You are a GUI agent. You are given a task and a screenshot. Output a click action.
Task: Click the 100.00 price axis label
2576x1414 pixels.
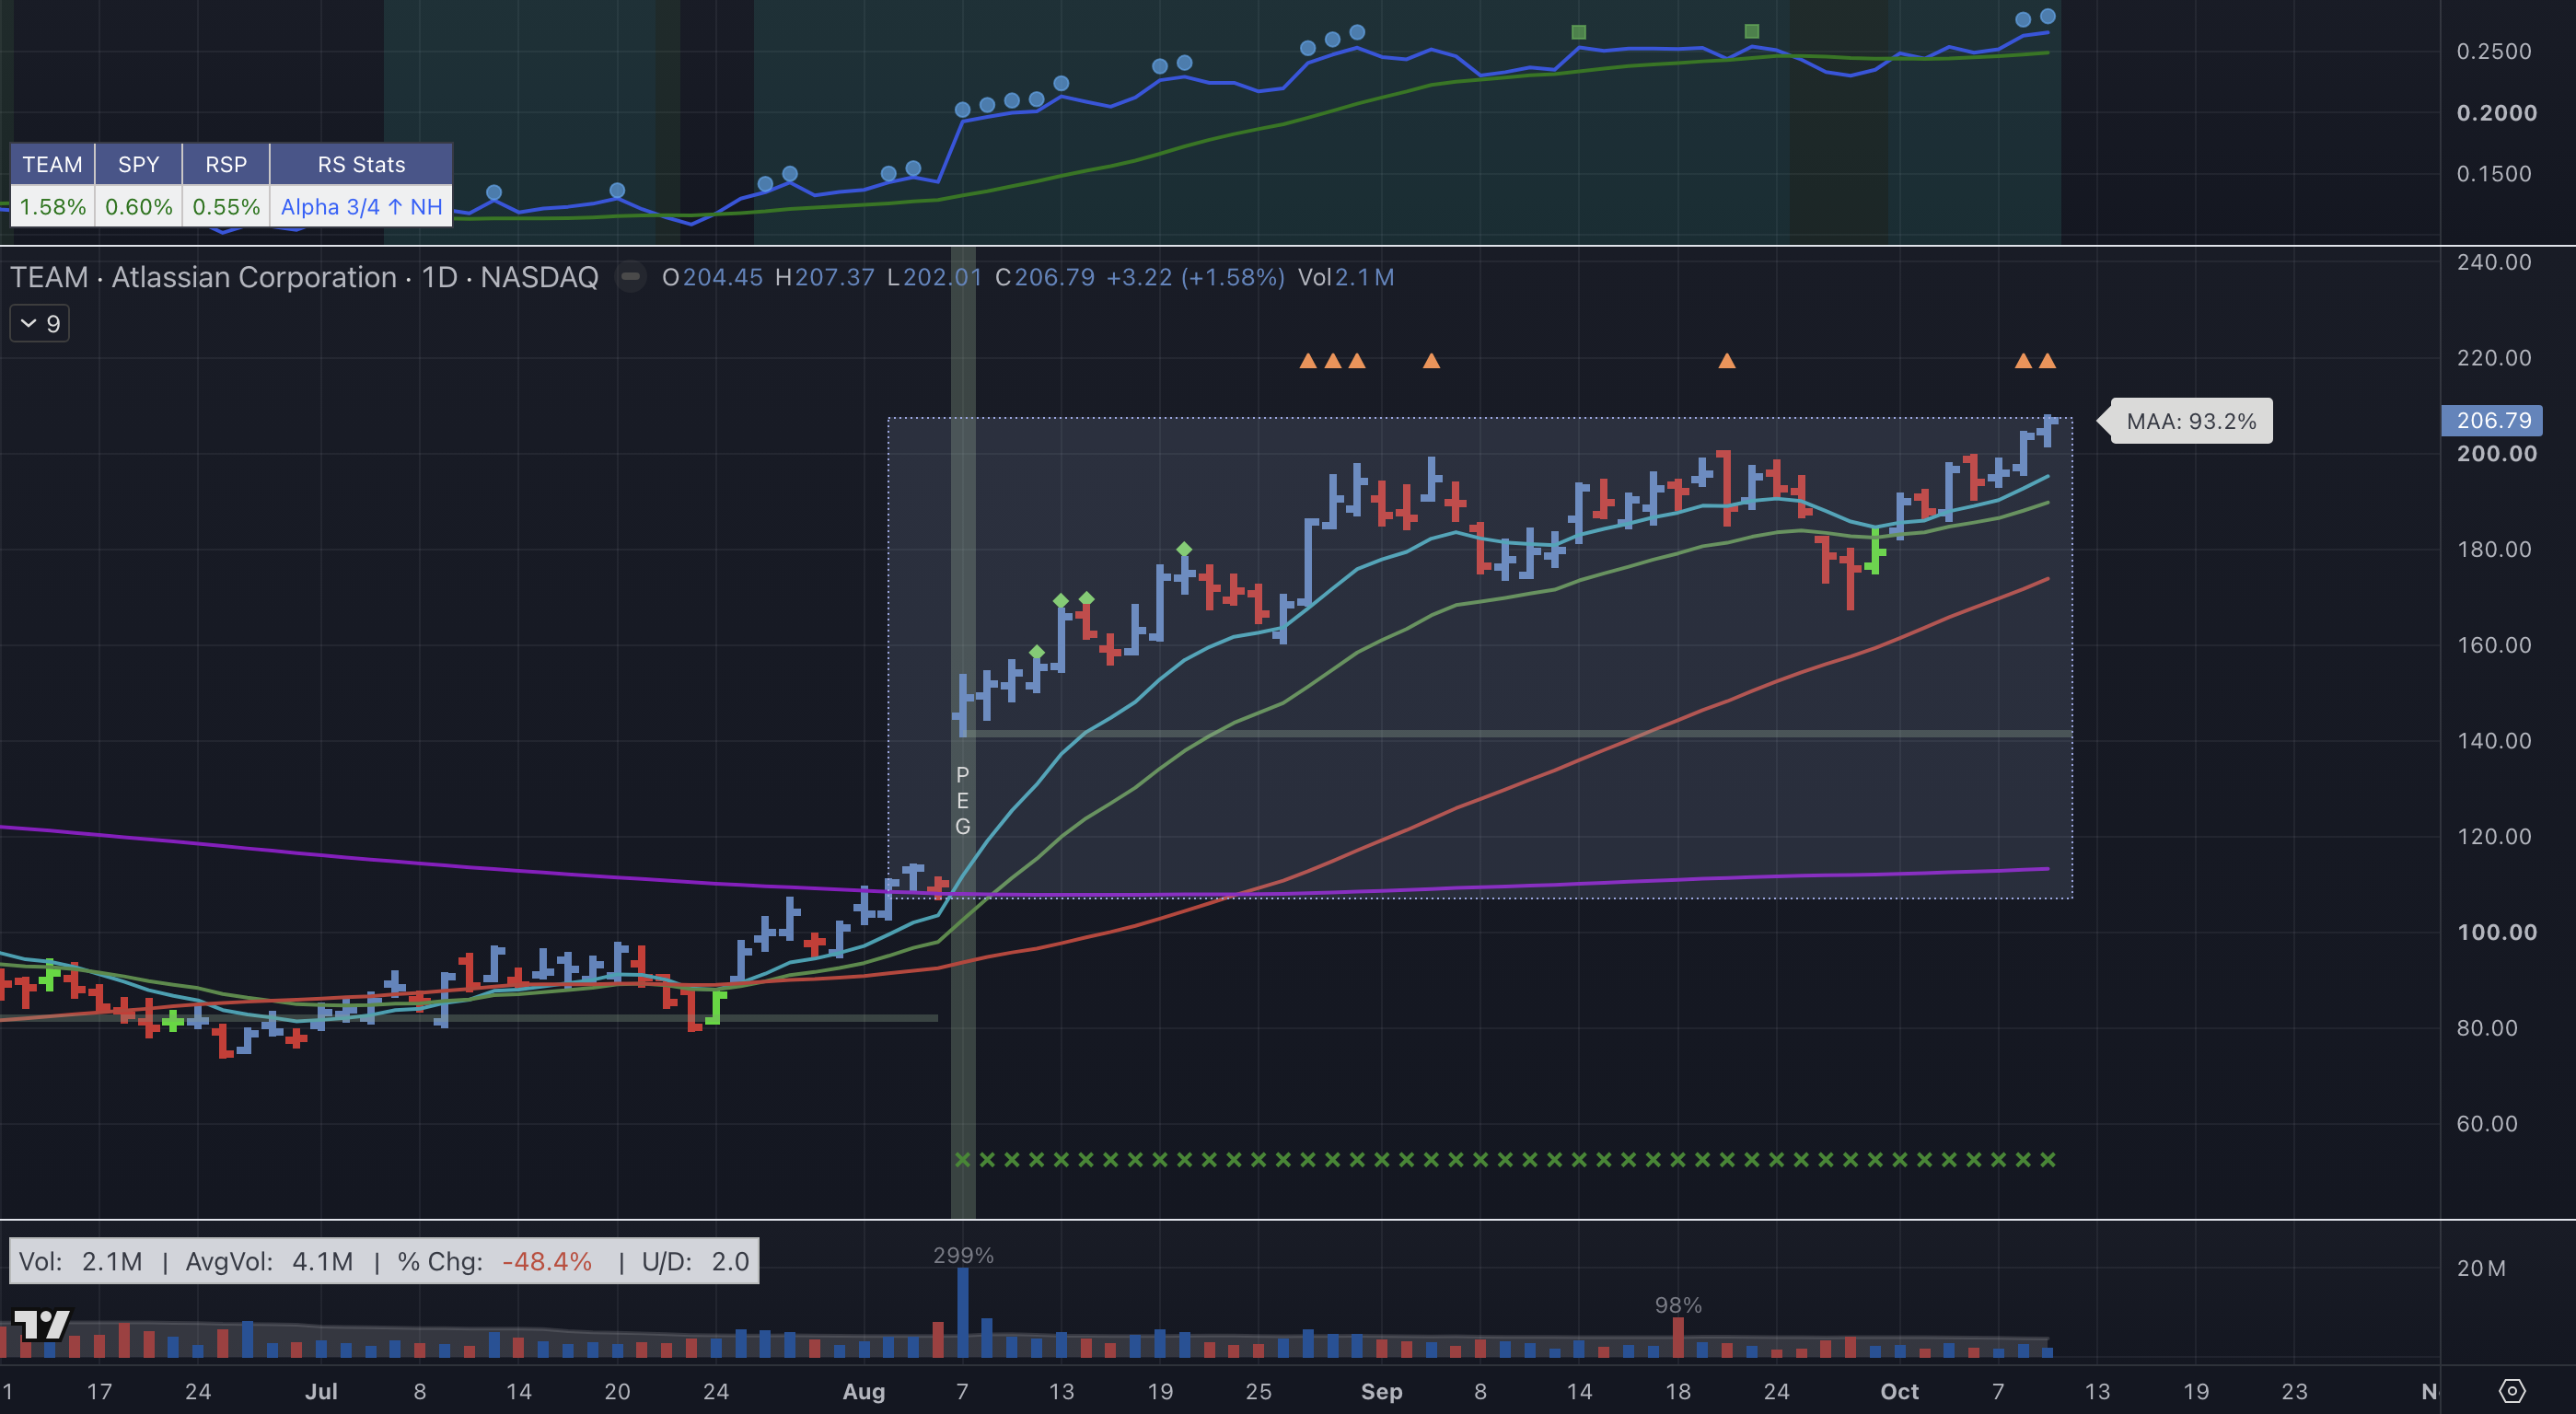pos(2496,932)
